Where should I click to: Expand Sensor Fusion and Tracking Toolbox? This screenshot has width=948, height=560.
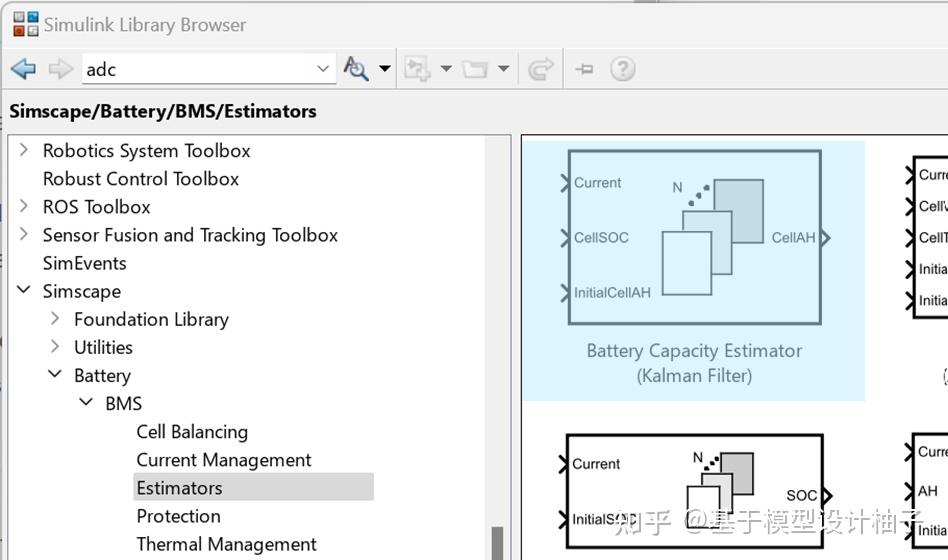tap(24, 233)
